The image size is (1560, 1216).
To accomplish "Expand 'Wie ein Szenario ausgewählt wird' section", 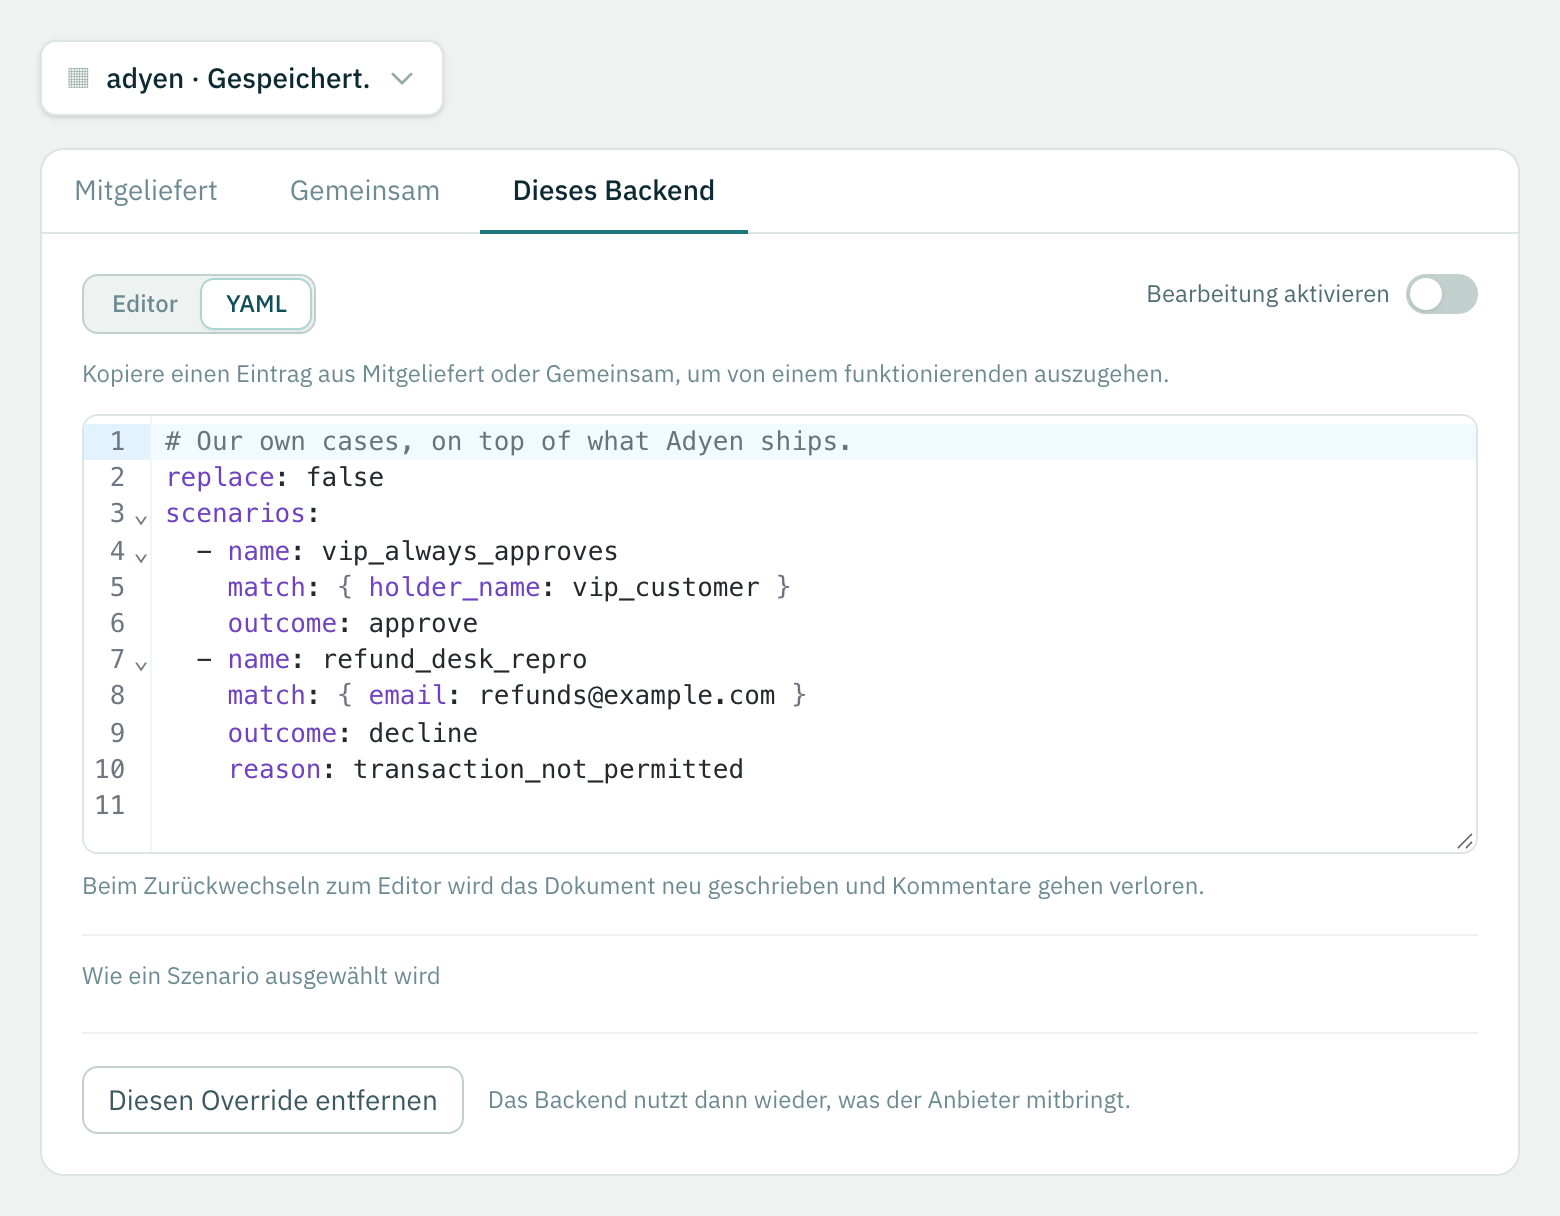I will point(261,976).
